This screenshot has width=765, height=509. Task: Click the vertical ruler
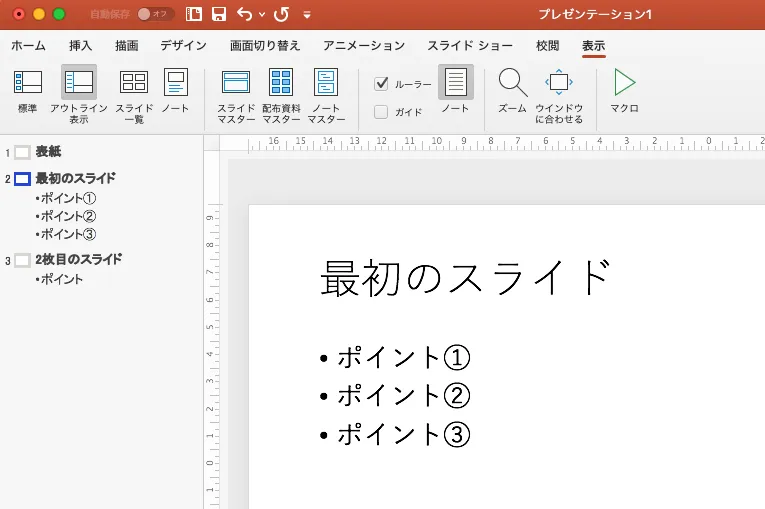[212, 330]
